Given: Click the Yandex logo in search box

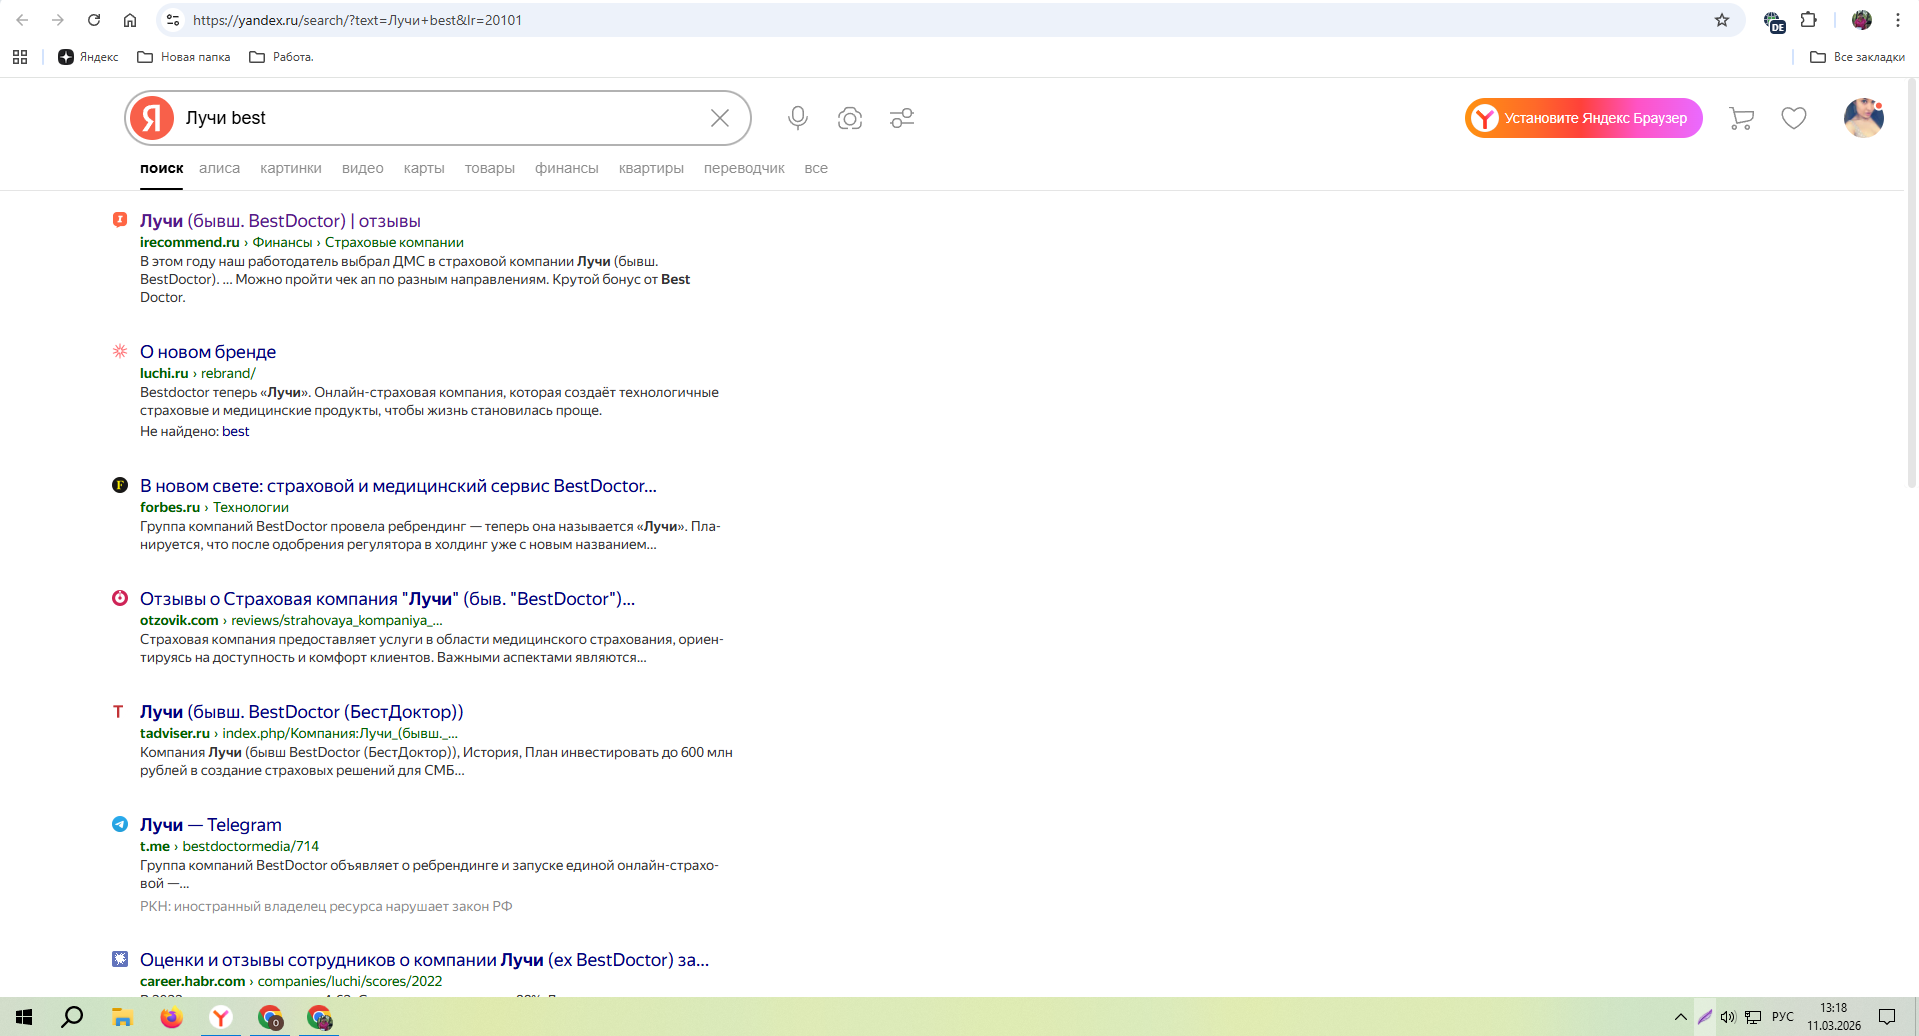Looking at the screenshot, I should pyautogui.click(x=152, y=118).
